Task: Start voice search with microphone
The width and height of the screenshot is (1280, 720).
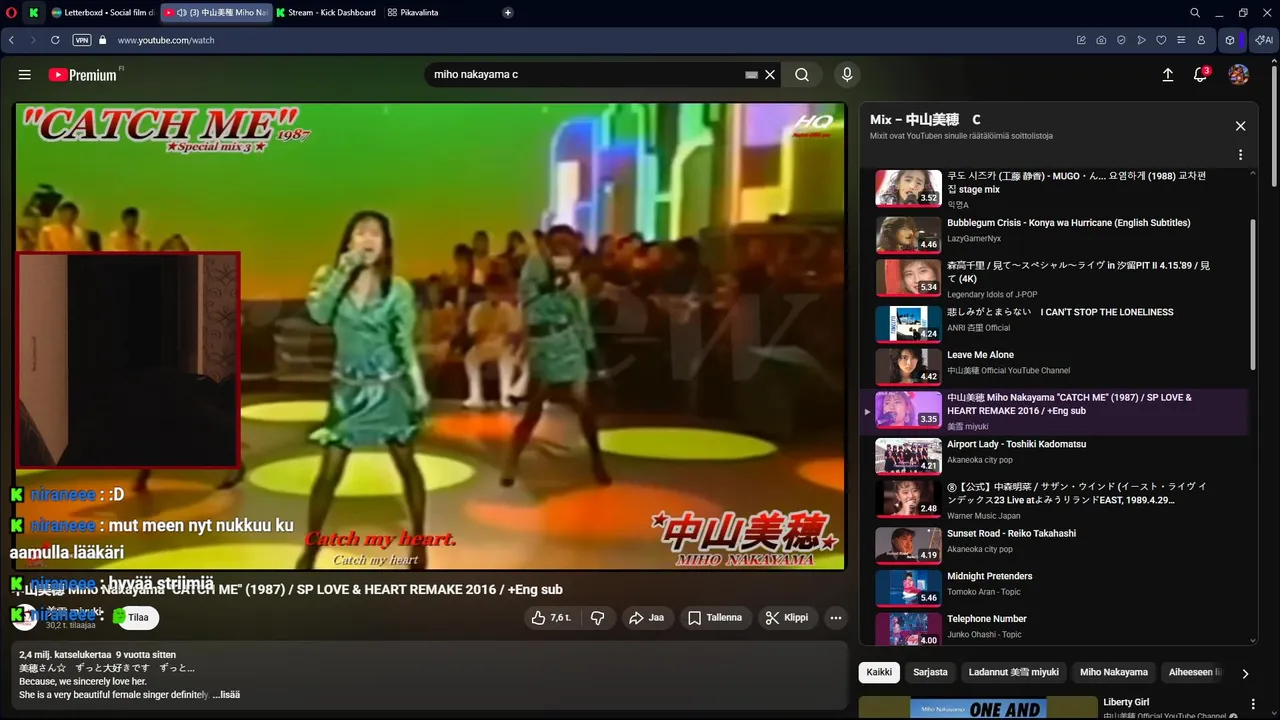Action: [847, 75]
